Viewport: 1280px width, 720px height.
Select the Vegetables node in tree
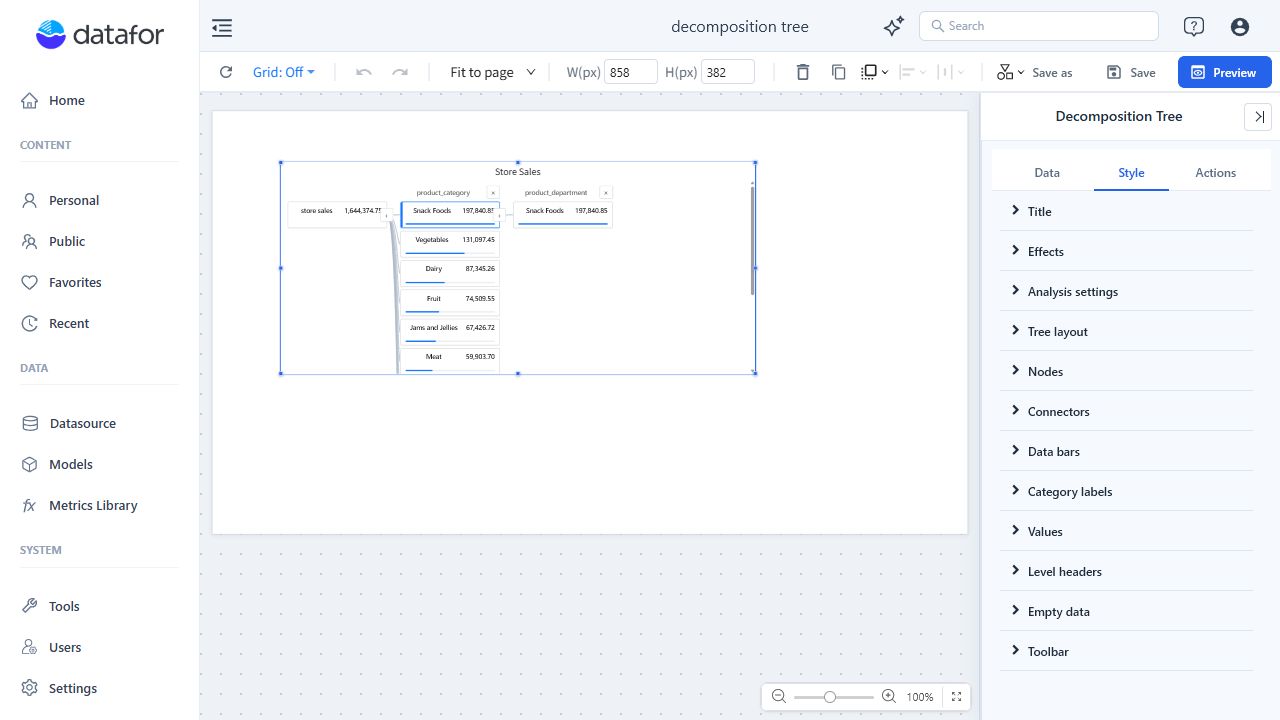450,243
